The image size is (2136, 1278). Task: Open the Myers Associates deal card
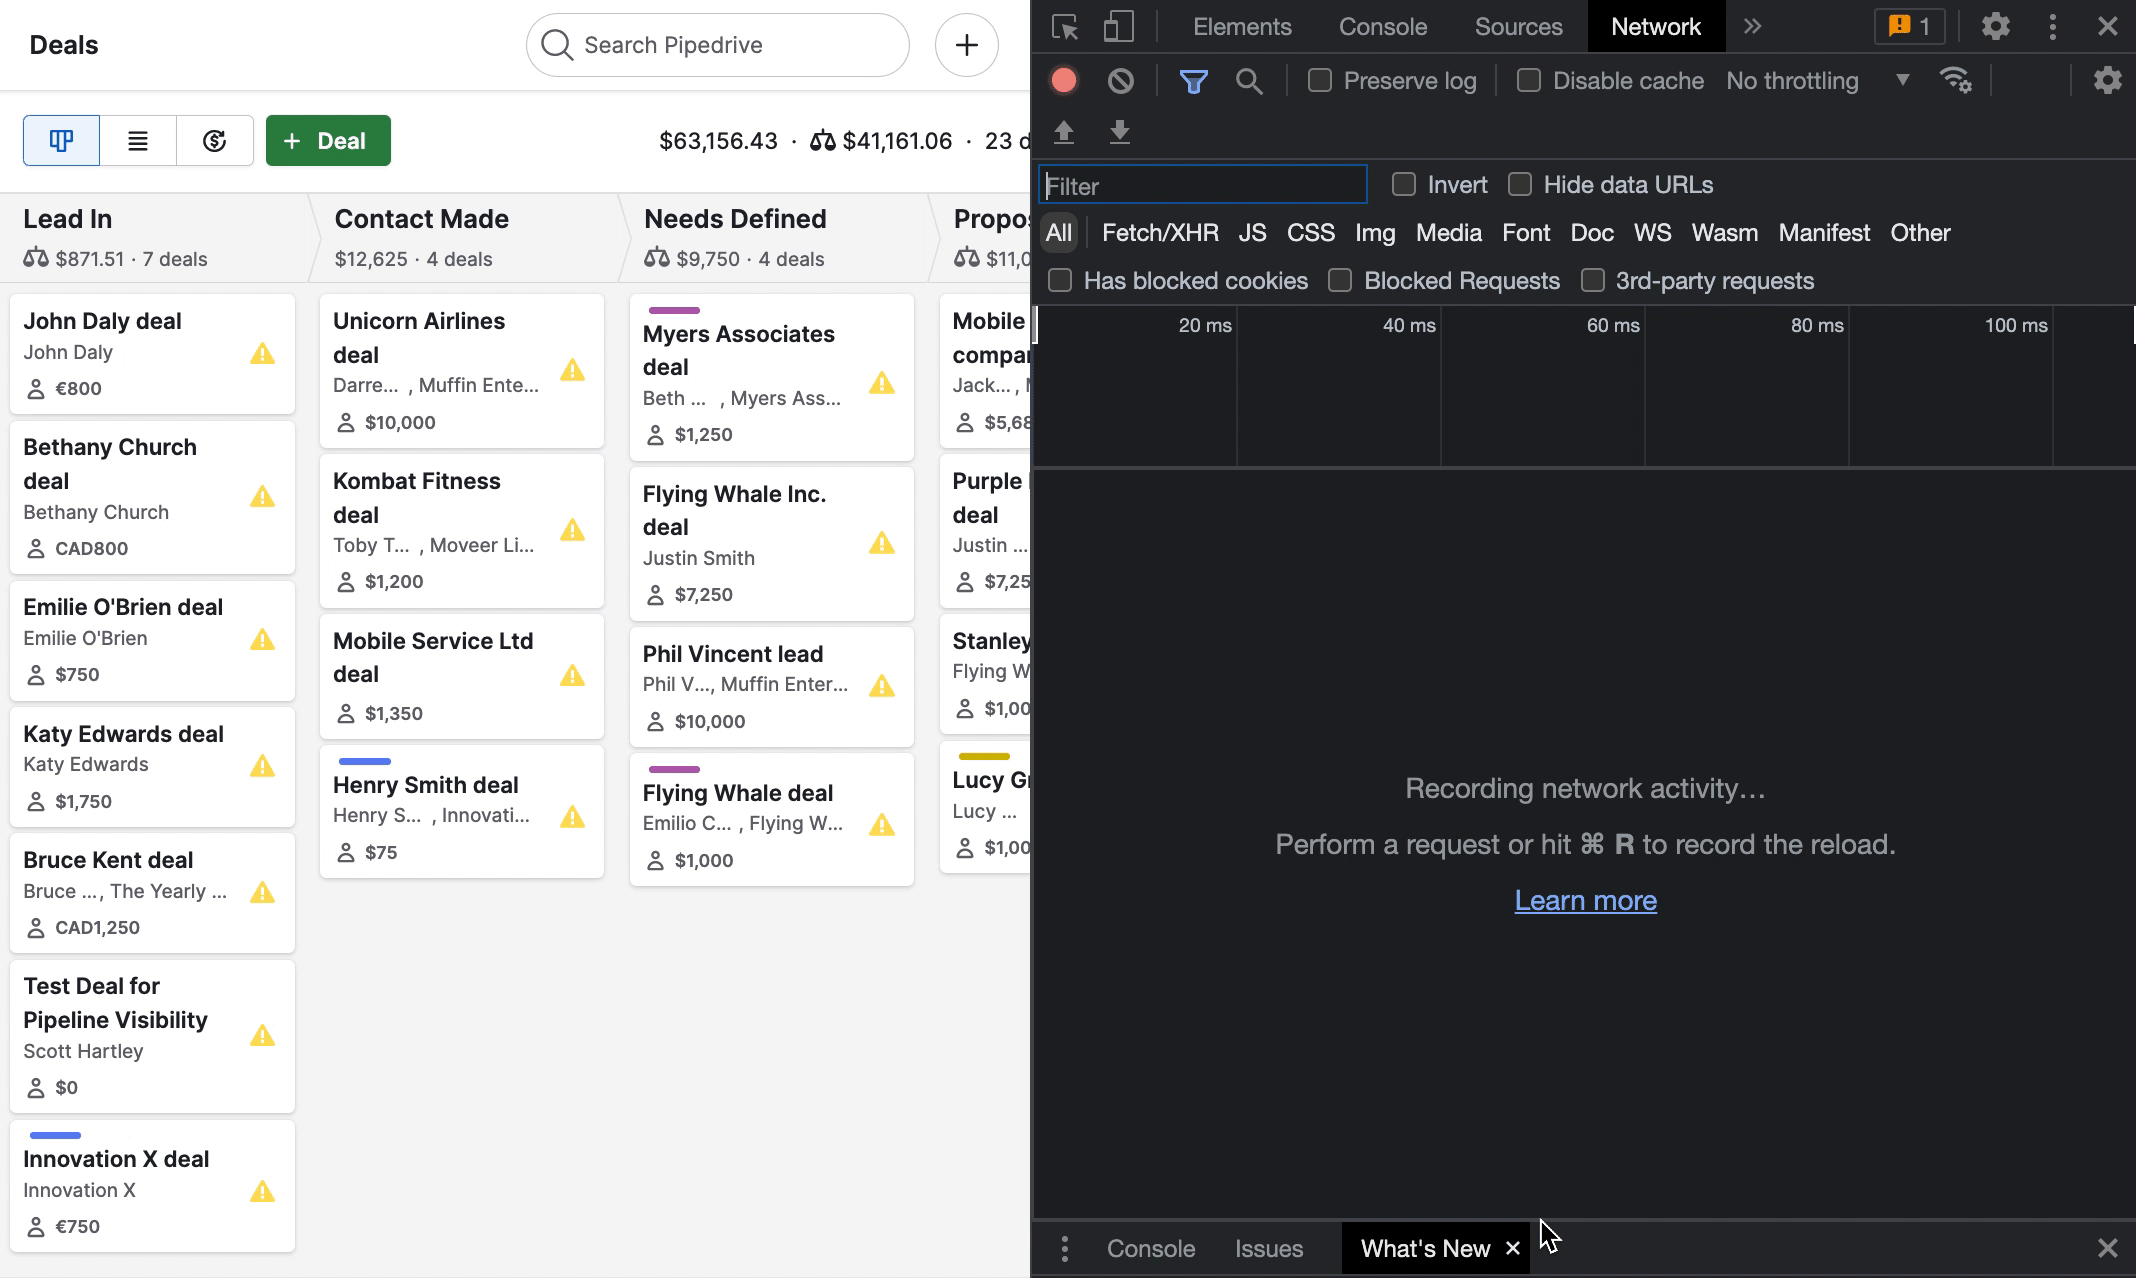click(x=772, y=377)
